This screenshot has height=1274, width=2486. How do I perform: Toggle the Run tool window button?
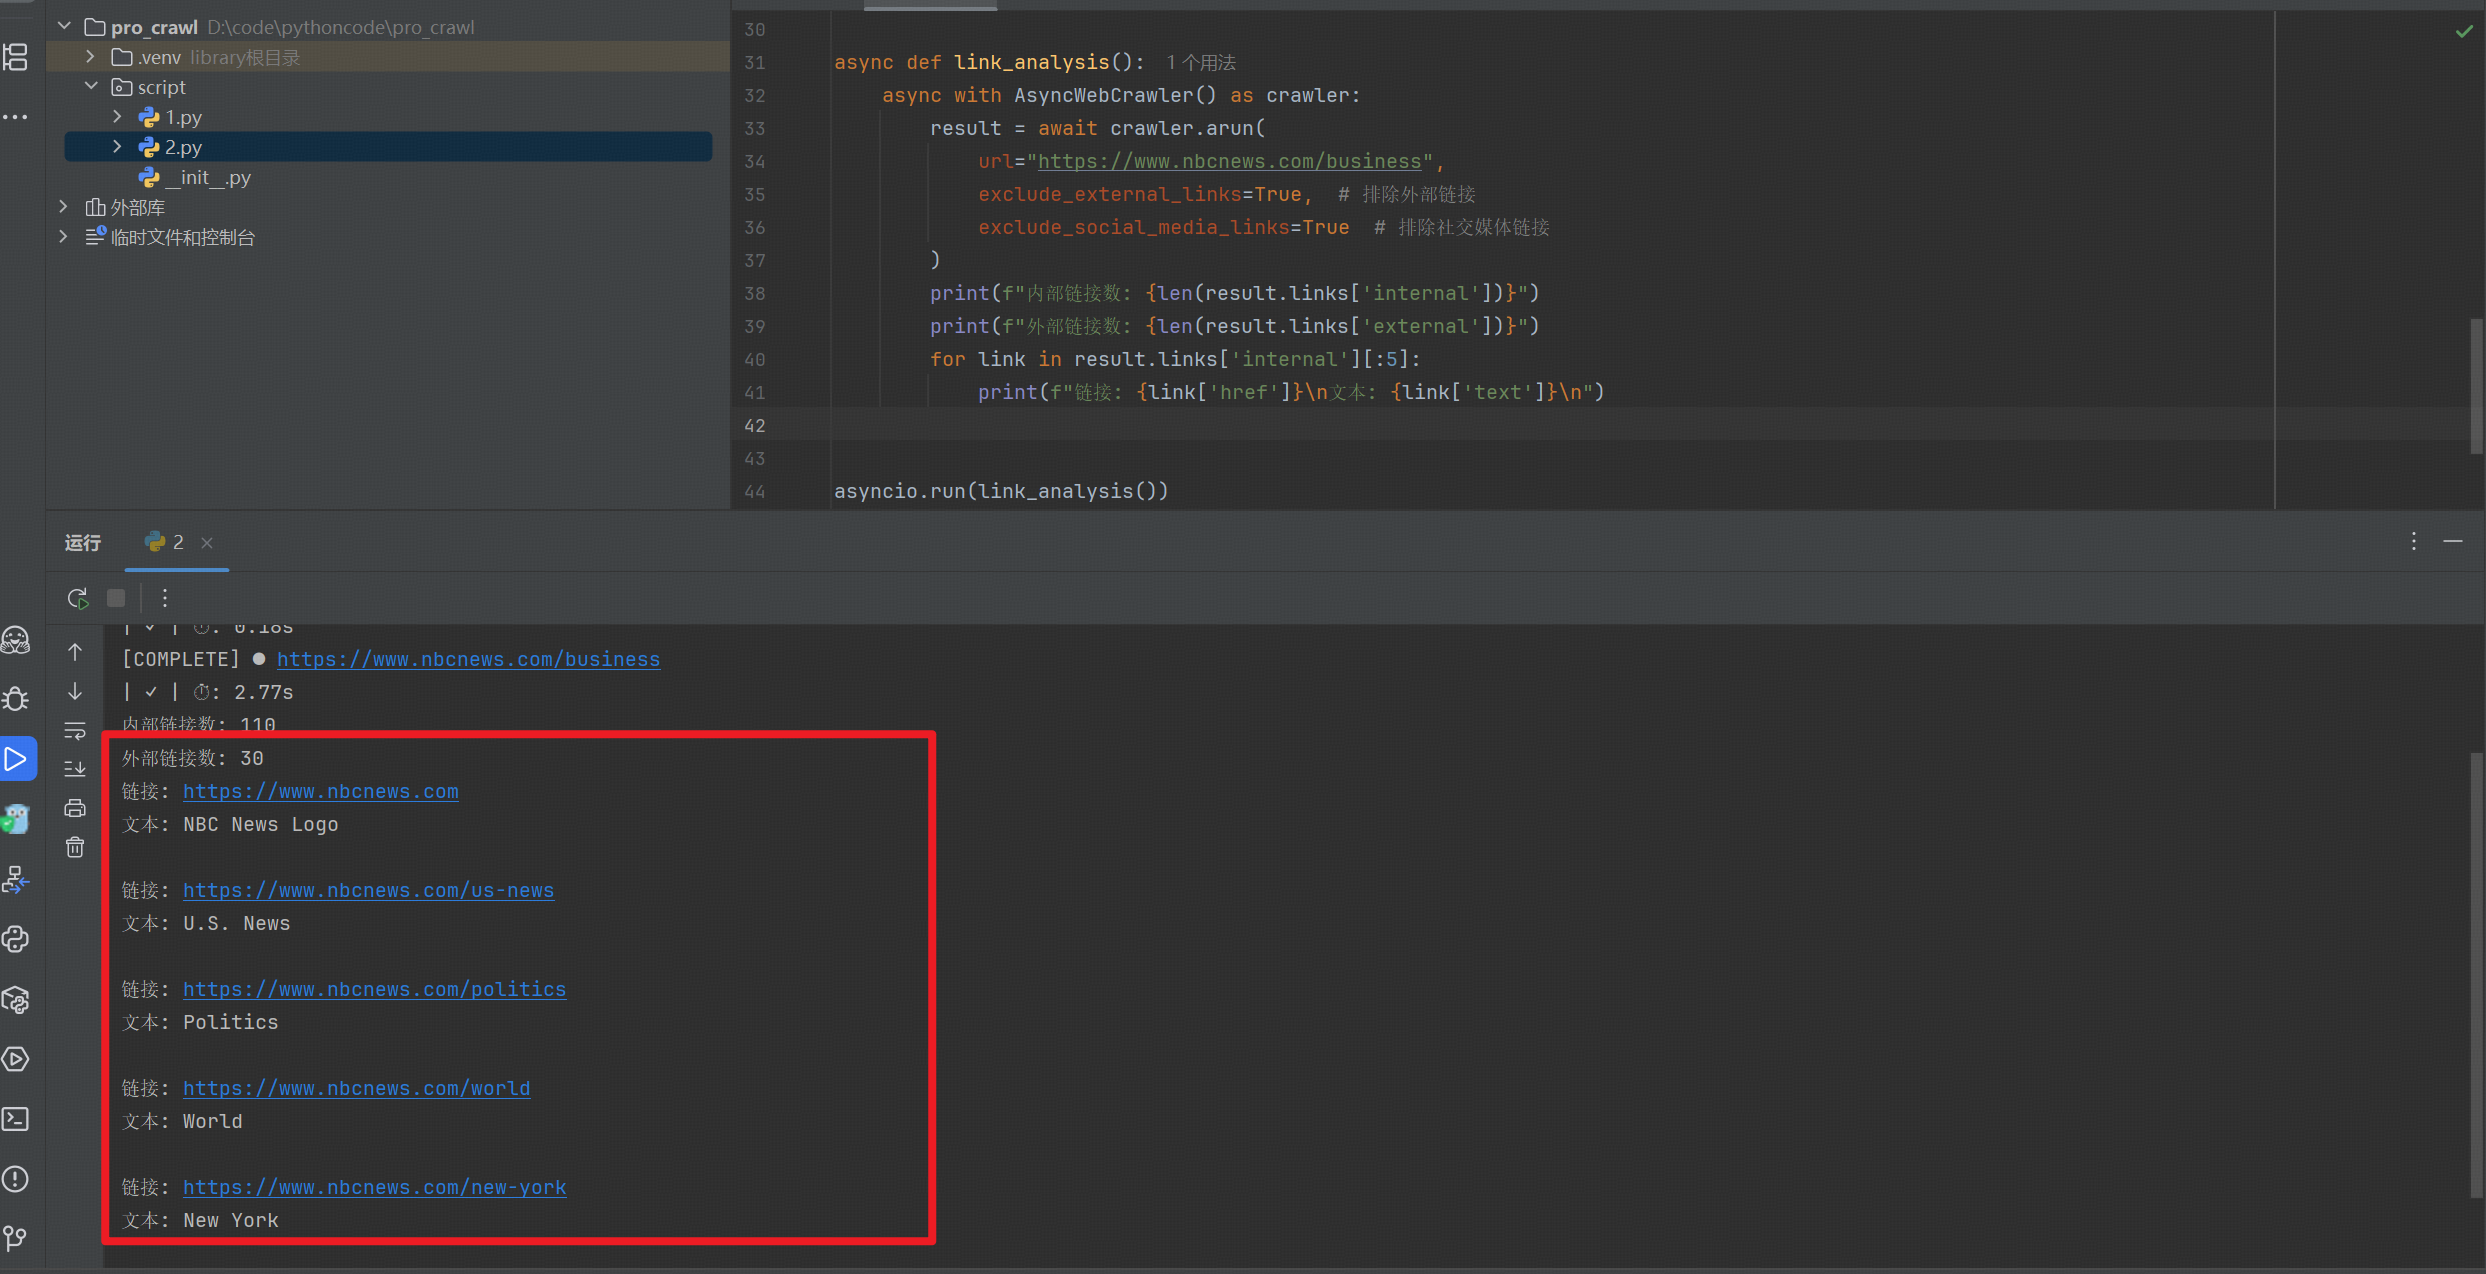click(x=16, y=759)
